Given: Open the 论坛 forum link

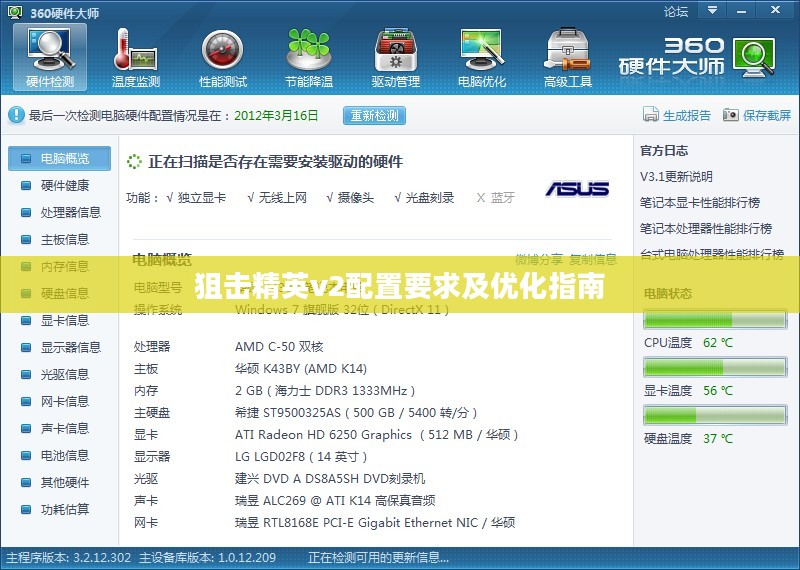Looking at the screenshot, I should [676, 11].
